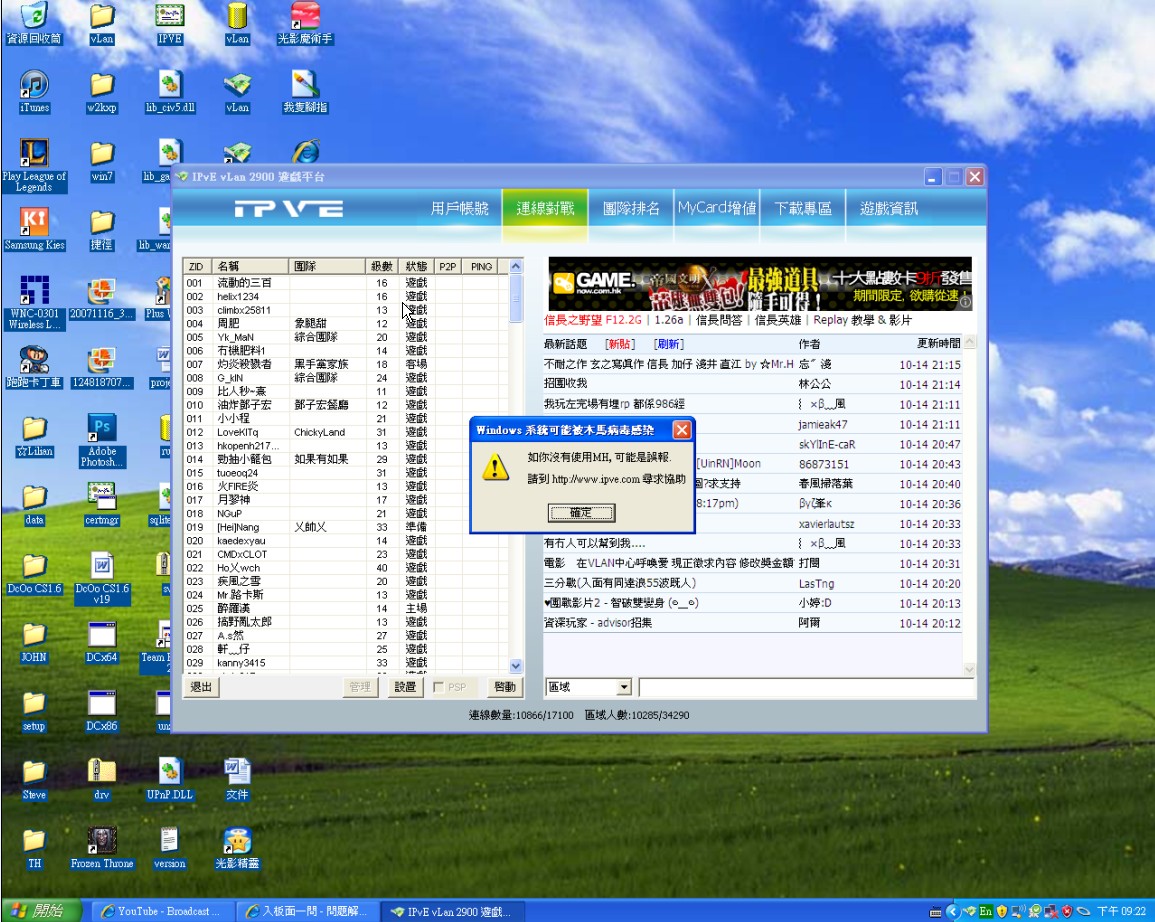Open the 資源回收筒 recycle bin icon
This screenshot has height=922, width=1155.
pos(34,17)
